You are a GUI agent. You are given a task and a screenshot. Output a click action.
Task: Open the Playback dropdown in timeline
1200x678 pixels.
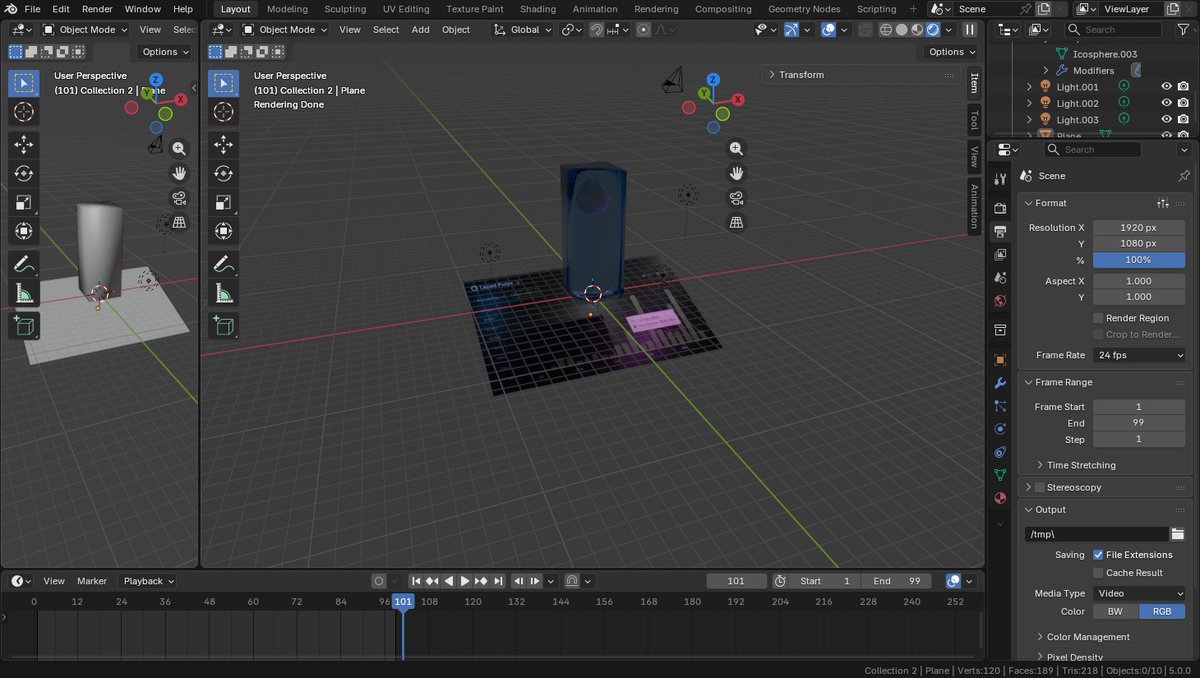pyautogui.click(x=148, y=581)
